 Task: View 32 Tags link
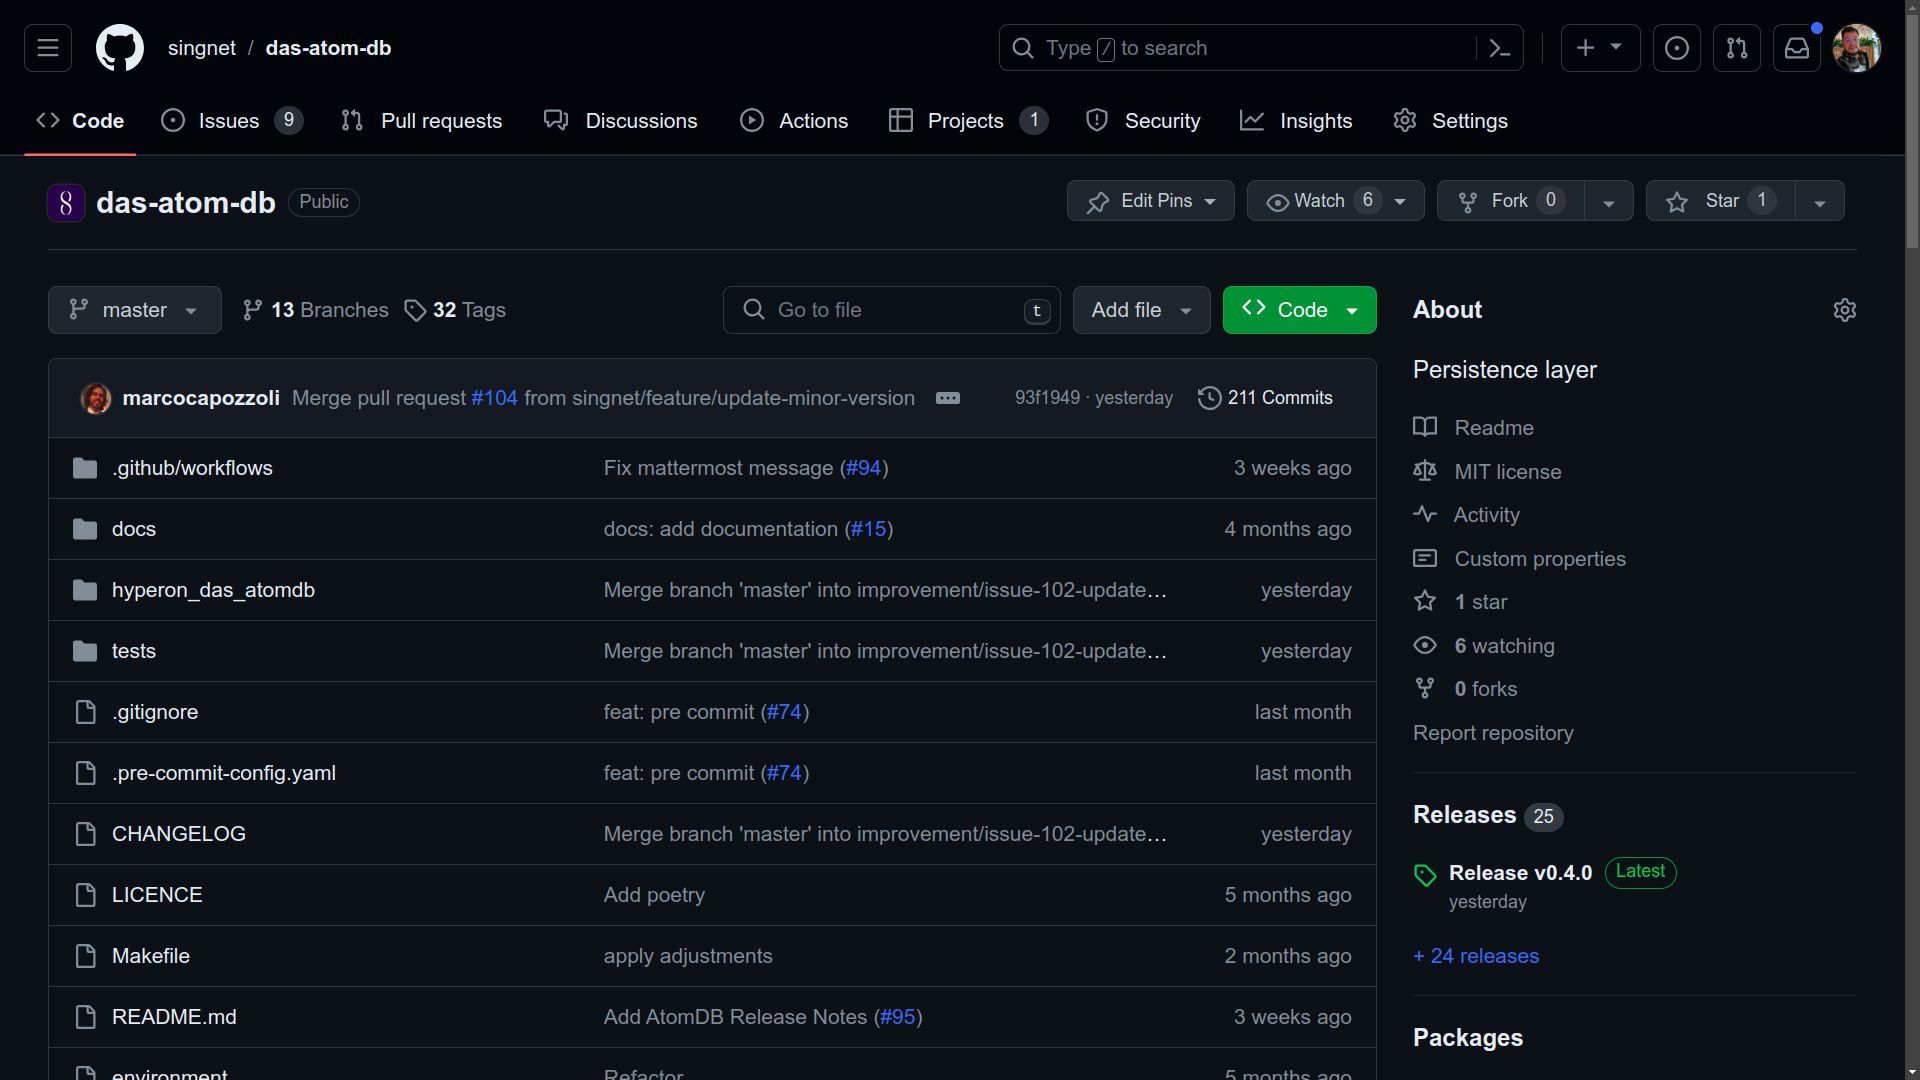pyautogui.click(x=455, y=310)
